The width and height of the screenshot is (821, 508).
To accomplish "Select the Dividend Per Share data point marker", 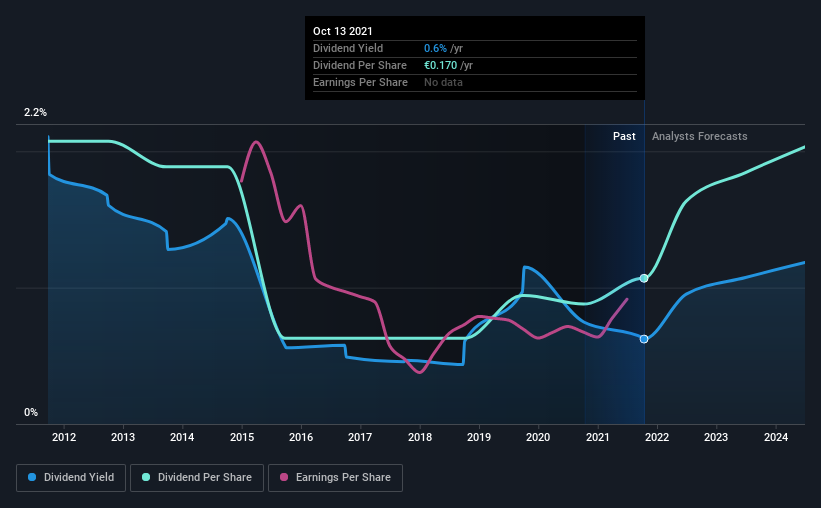I will click(644, 279).
